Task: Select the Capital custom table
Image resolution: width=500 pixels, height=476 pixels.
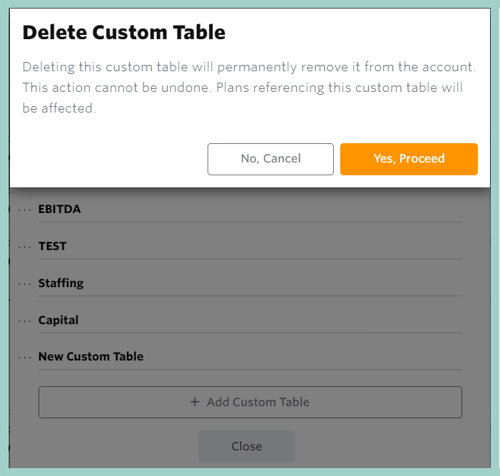Action: click(58, 320)
